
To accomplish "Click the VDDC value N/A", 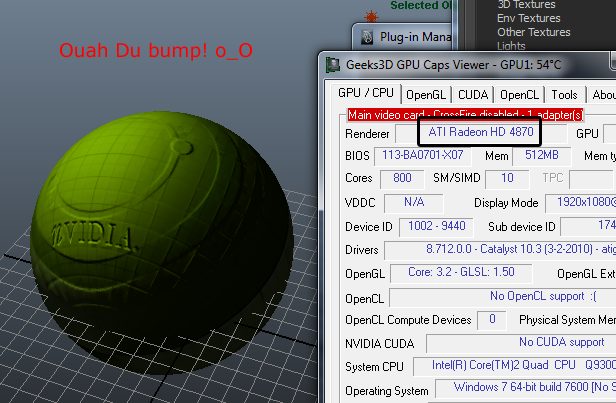I will (414, 203).
